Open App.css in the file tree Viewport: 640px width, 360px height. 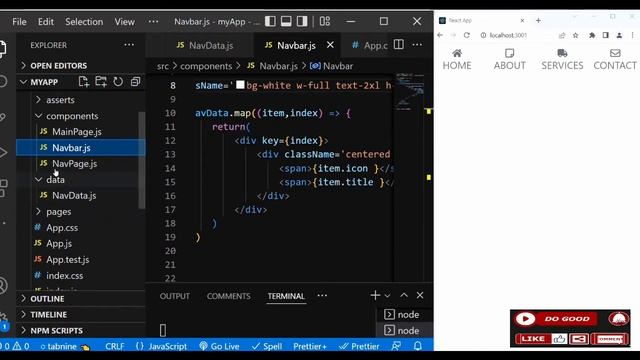point(62,228)
